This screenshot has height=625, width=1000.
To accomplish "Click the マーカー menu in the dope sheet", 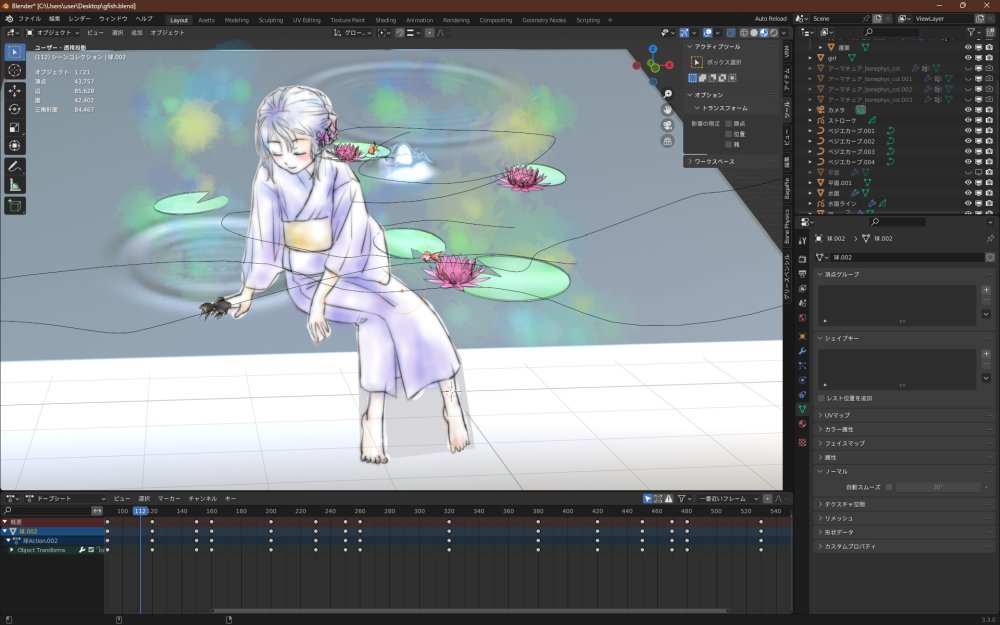I will click(168, 498).
